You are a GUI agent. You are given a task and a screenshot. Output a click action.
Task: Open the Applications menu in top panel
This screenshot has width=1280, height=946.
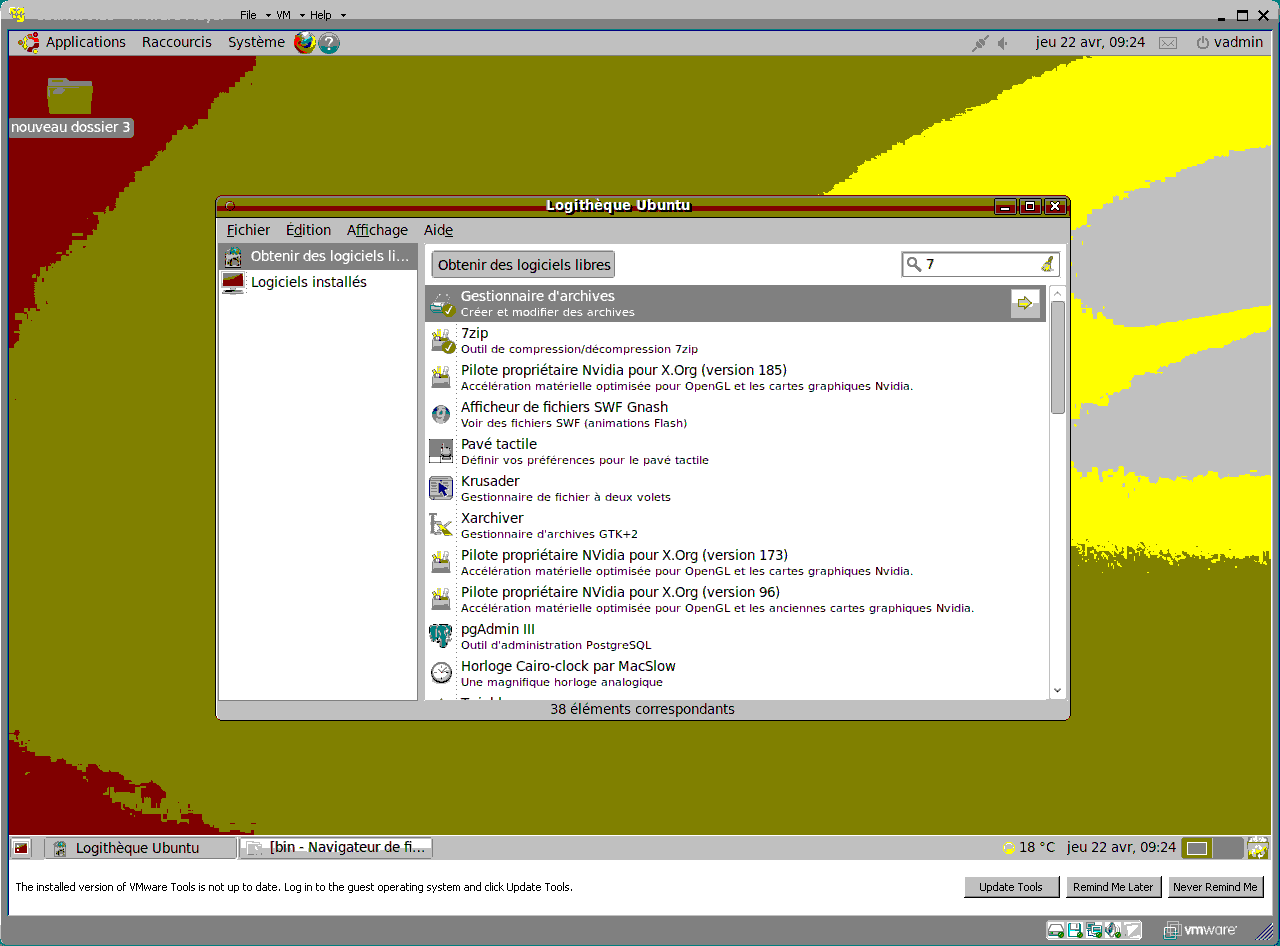point(85,42)
